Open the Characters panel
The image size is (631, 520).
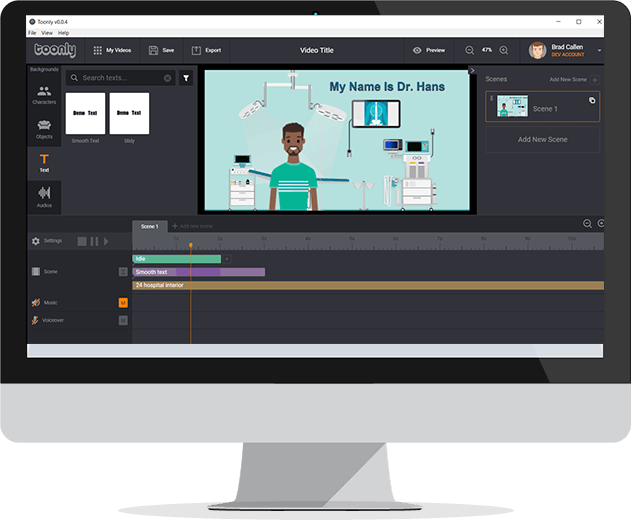point(44,95)
